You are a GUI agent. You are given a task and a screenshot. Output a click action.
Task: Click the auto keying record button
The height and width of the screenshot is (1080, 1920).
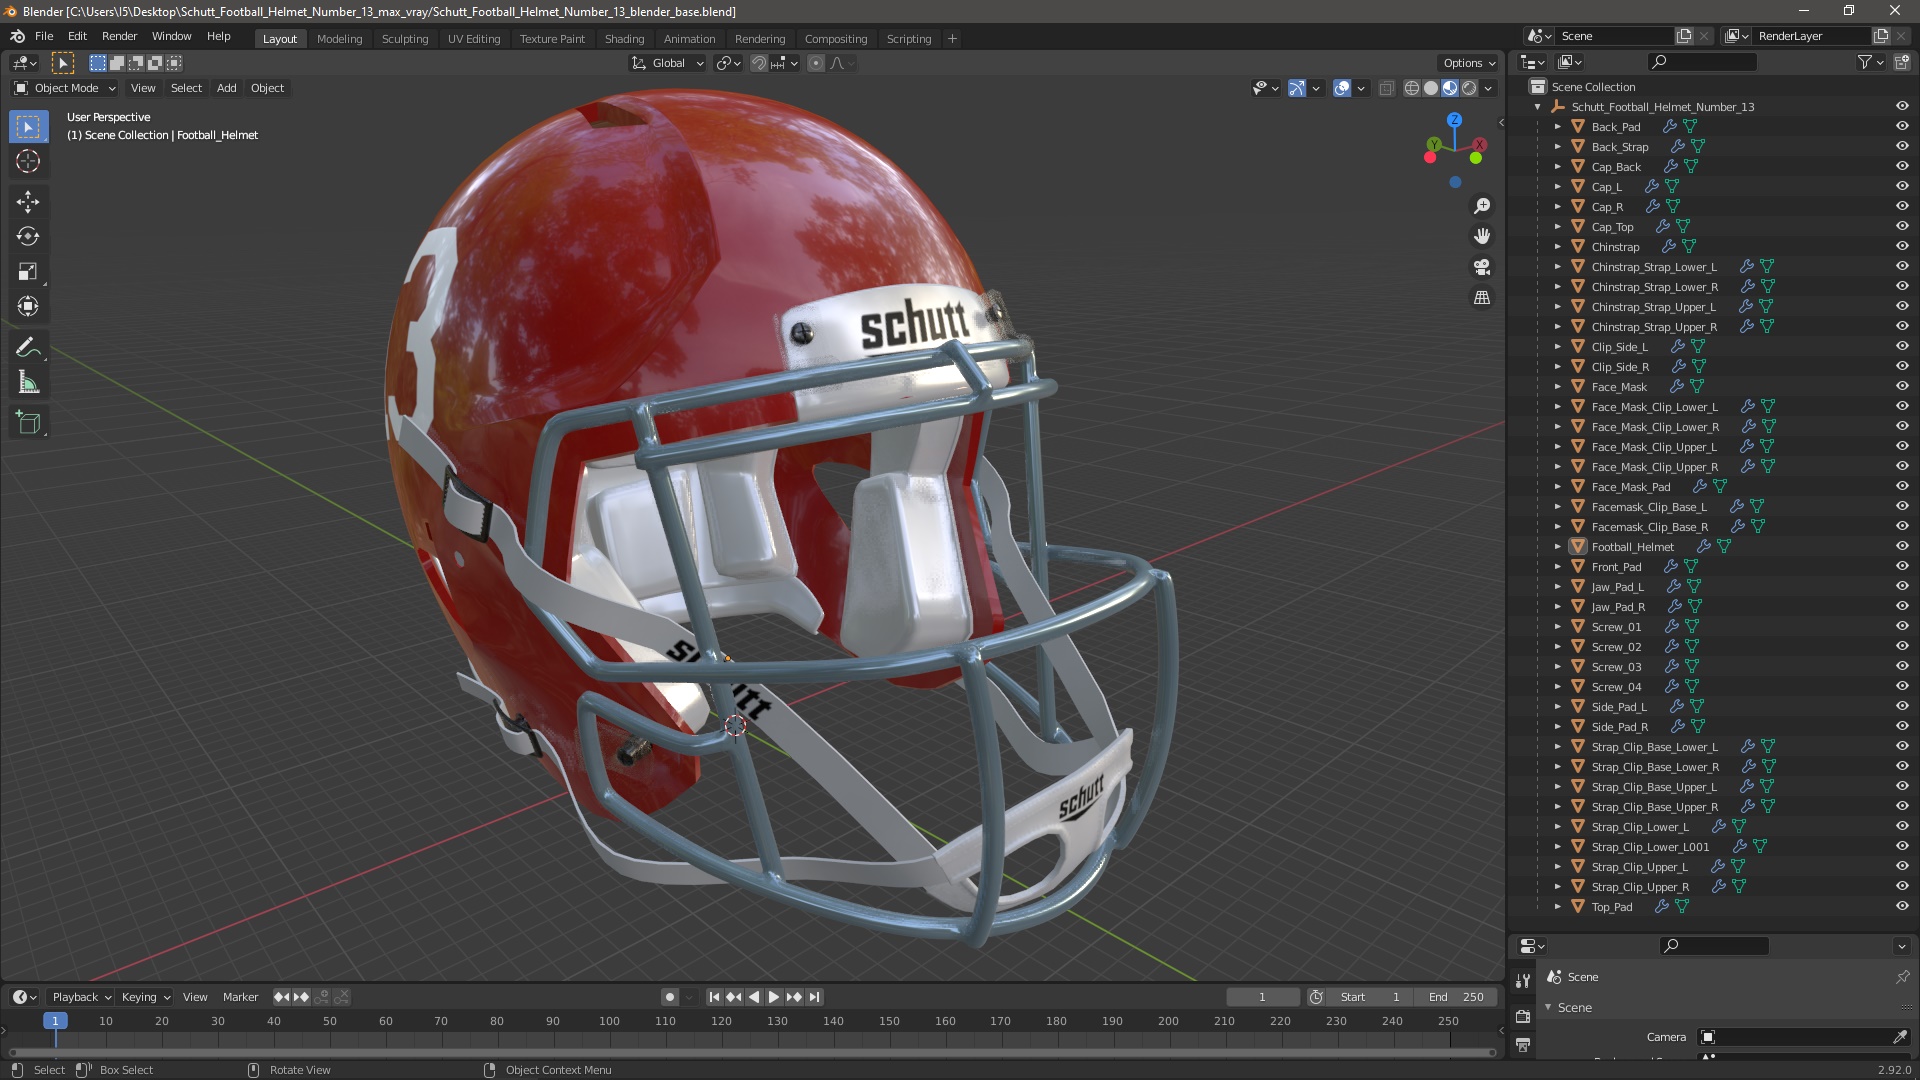tap(669, 997)
